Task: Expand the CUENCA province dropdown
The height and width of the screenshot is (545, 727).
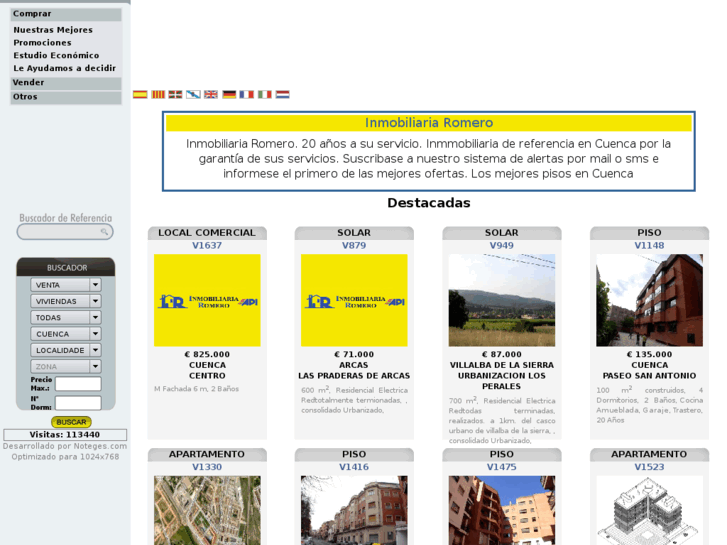Action: 66,334
